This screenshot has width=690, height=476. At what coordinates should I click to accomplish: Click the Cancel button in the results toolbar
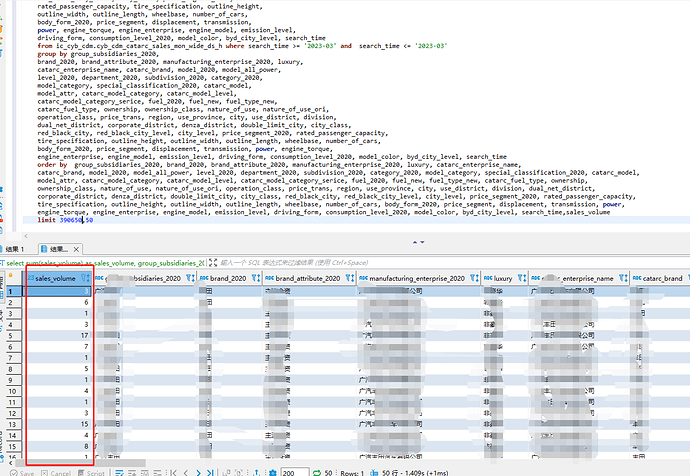(x=55, y=473)
